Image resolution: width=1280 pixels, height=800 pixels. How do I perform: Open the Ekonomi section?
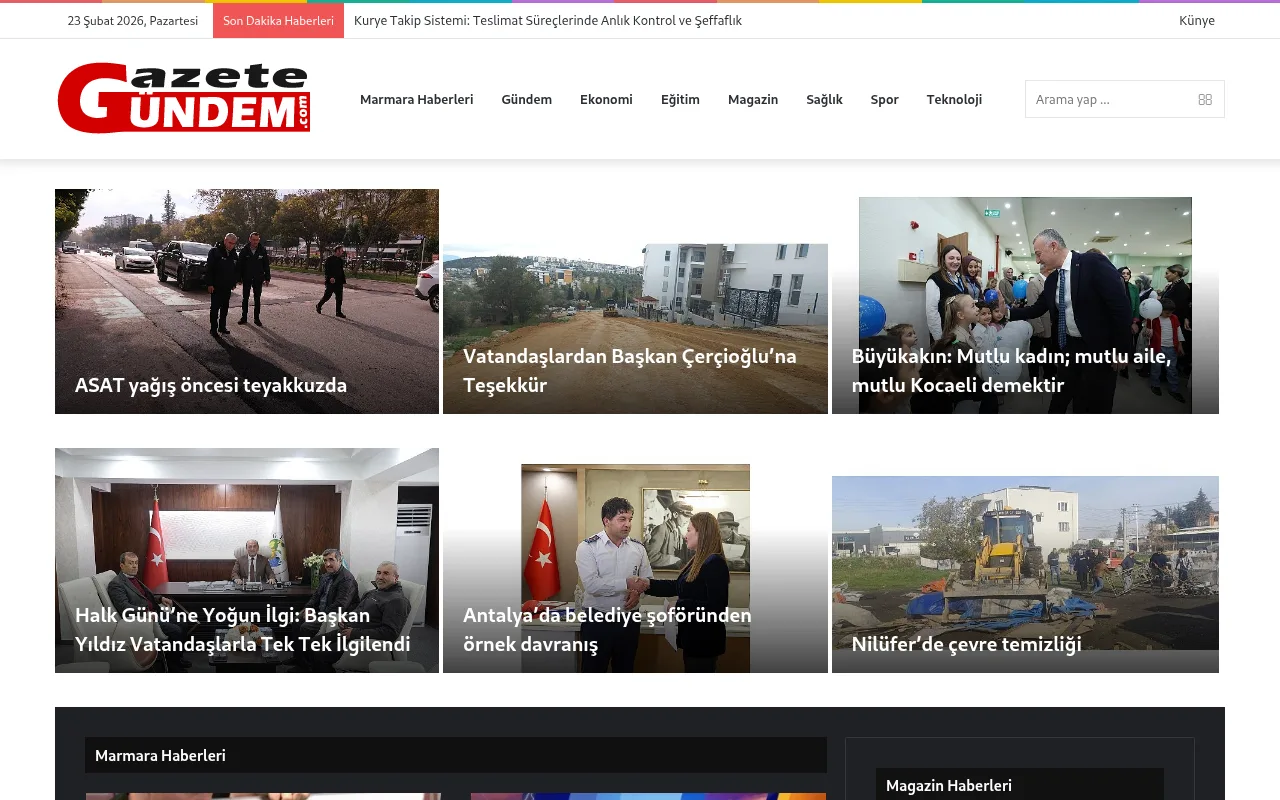click(x=606, y=99)
